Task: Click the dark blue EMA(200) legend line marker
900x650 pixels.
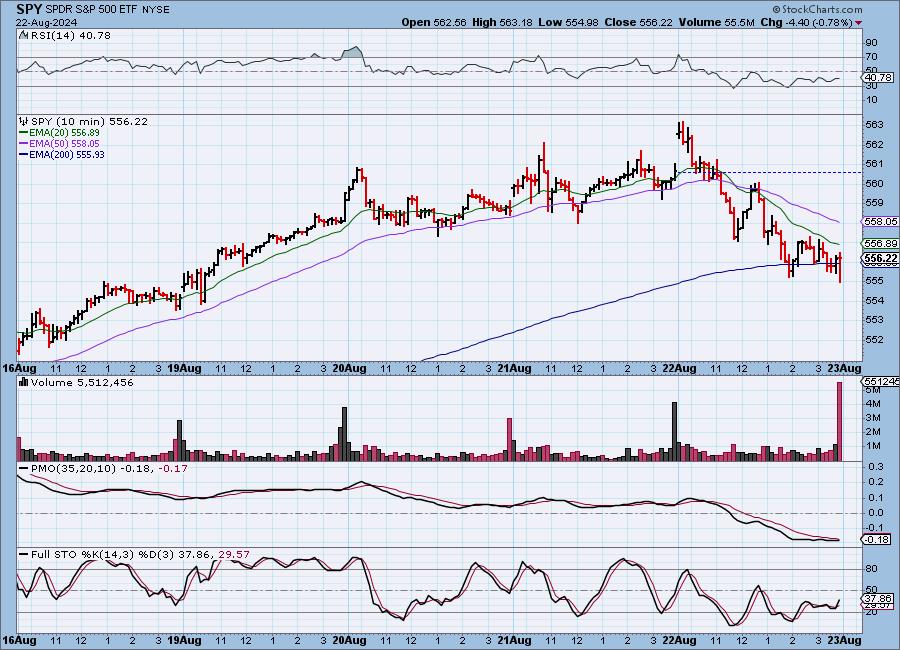Action: coord(23,154)
